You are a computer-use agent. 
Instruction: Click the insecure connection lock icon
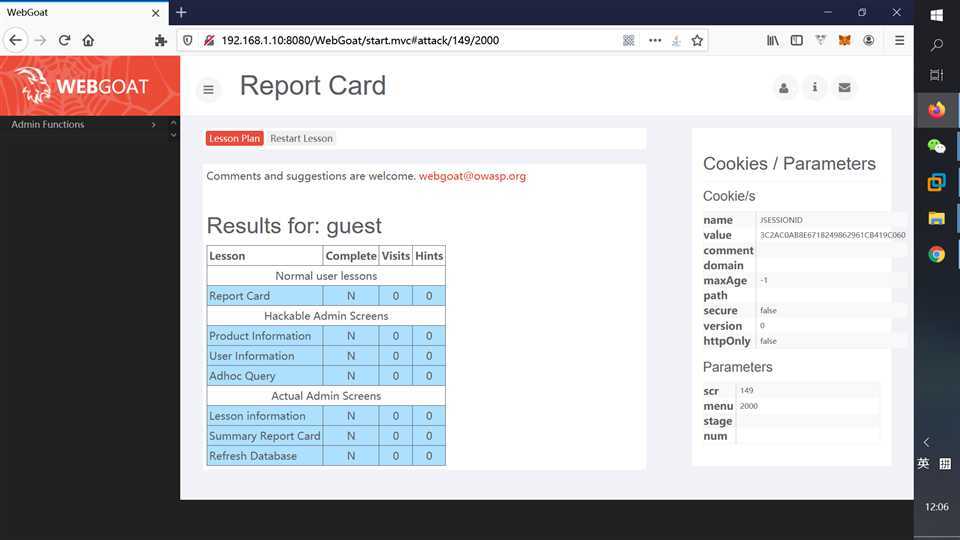[x=209, y=40]
